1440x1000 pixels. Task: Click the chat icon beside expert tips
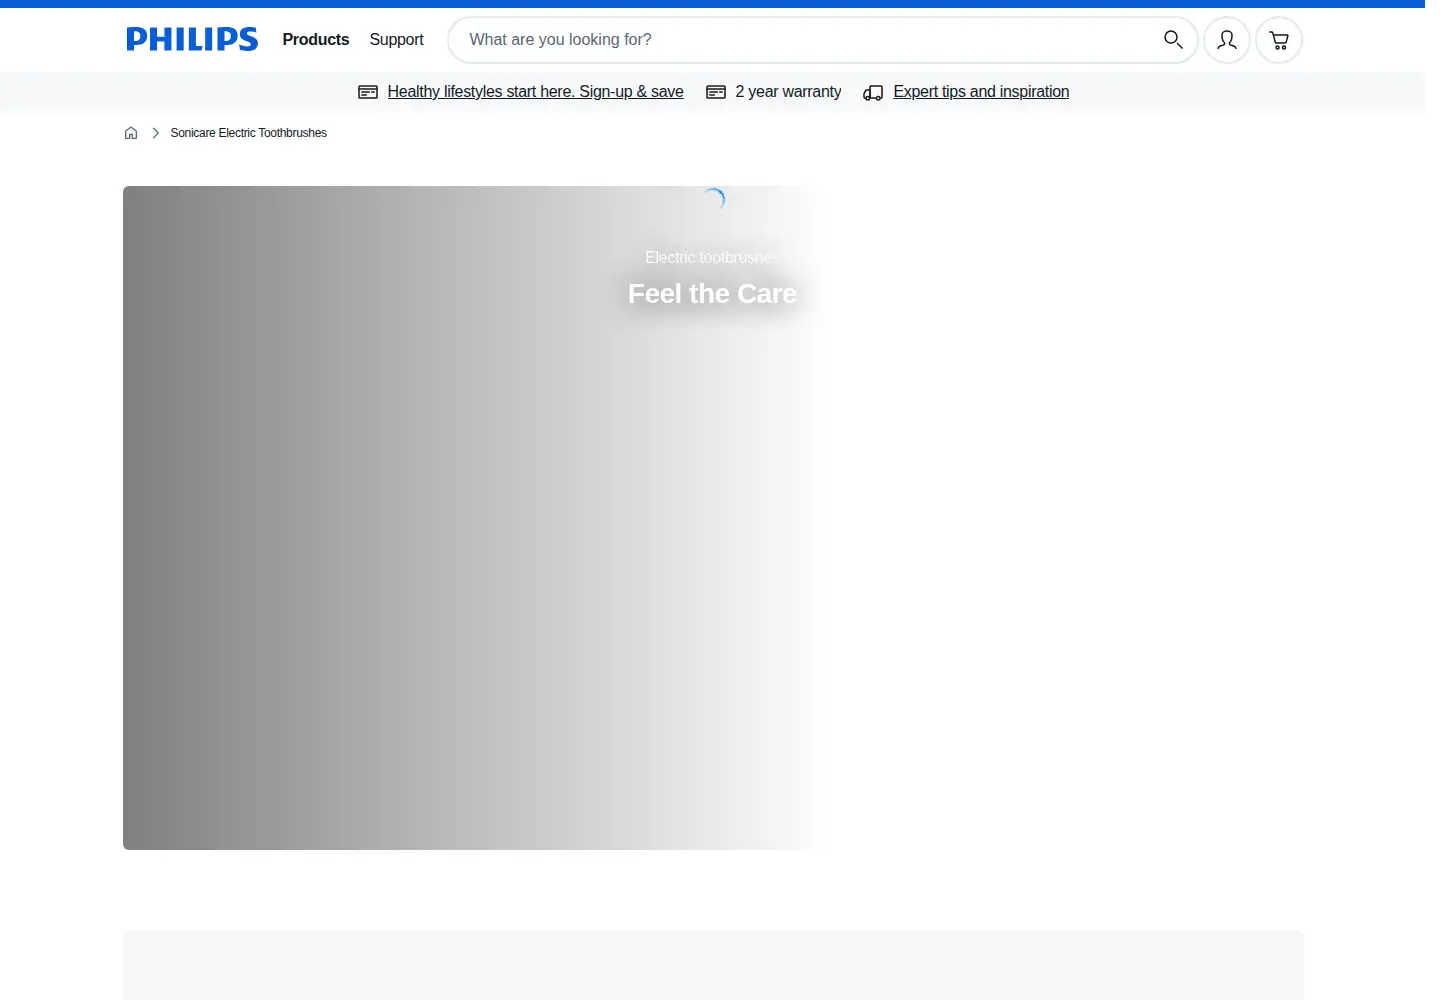pyautogui.click(x=873, y=93)
